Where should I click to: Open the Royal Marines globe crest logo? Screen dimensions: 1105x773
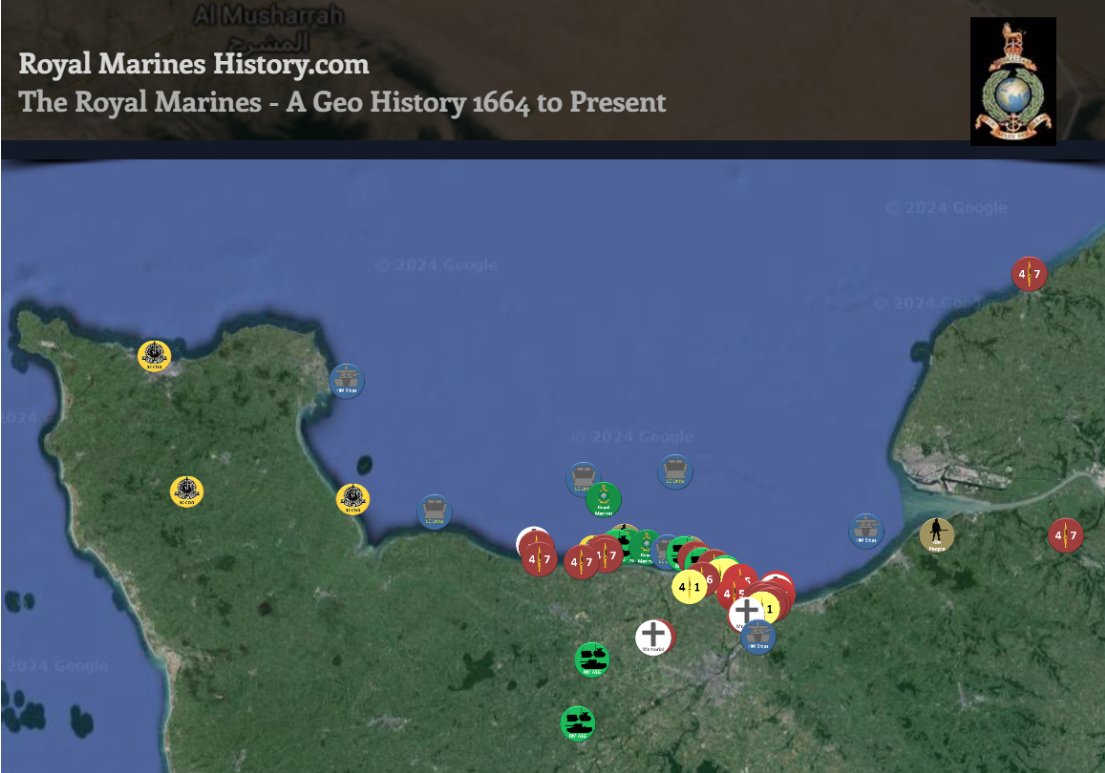click(x=1013, y=81)
